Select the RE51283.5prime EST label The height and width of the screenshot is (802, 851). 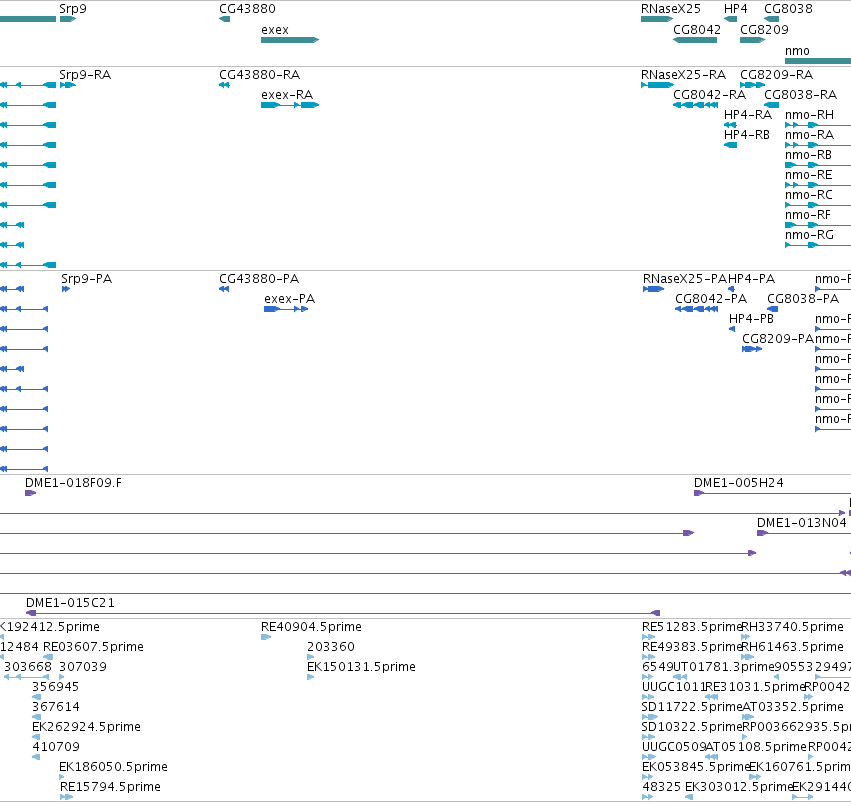tap(691, 627)
